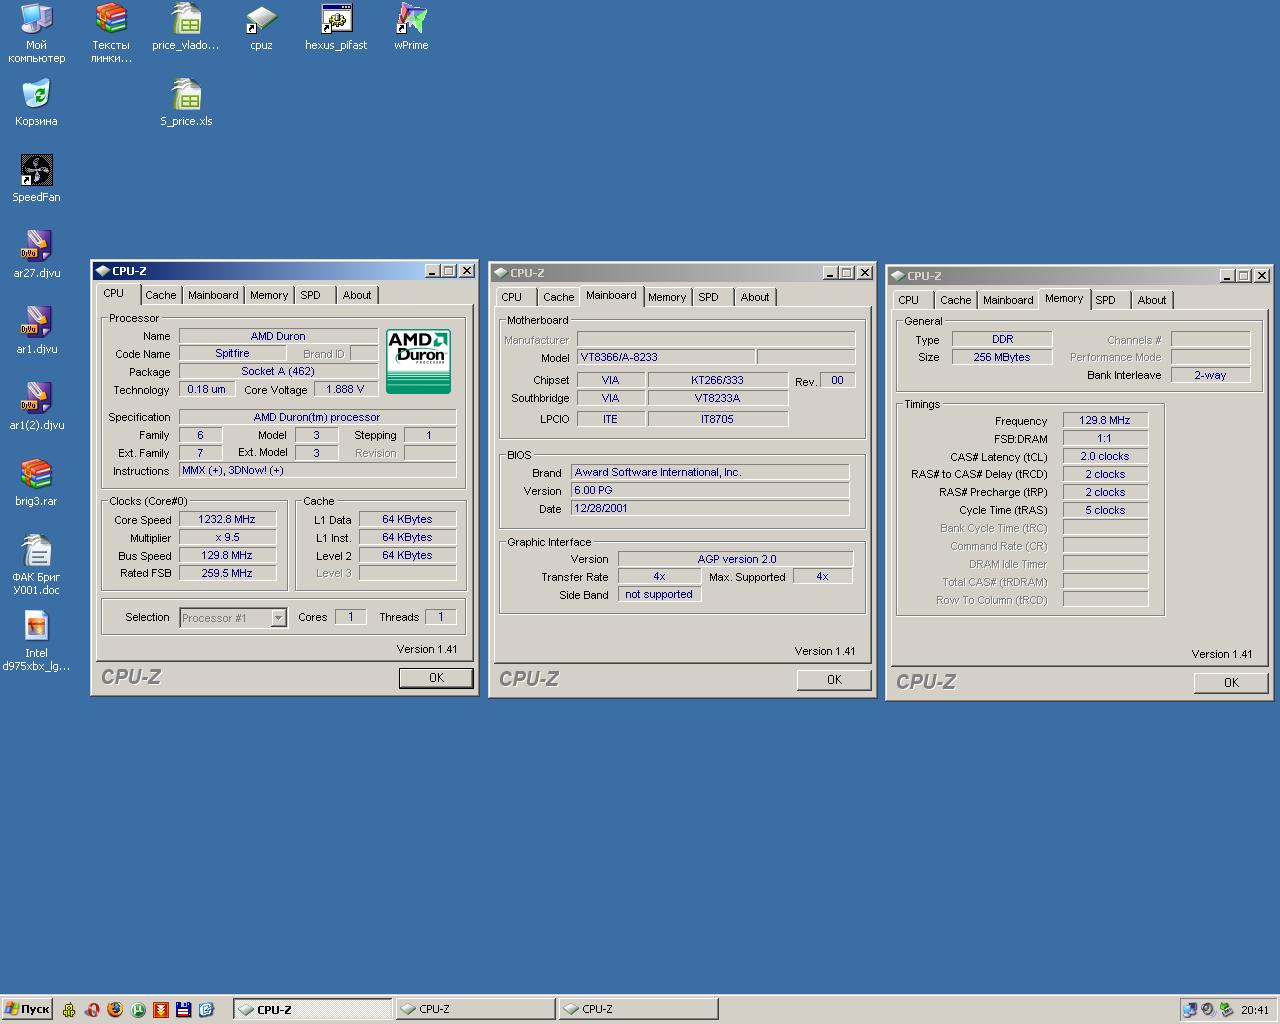
Task: Open Mainboard tab in the right CPU-Z window
Action: pos(1008,300)
